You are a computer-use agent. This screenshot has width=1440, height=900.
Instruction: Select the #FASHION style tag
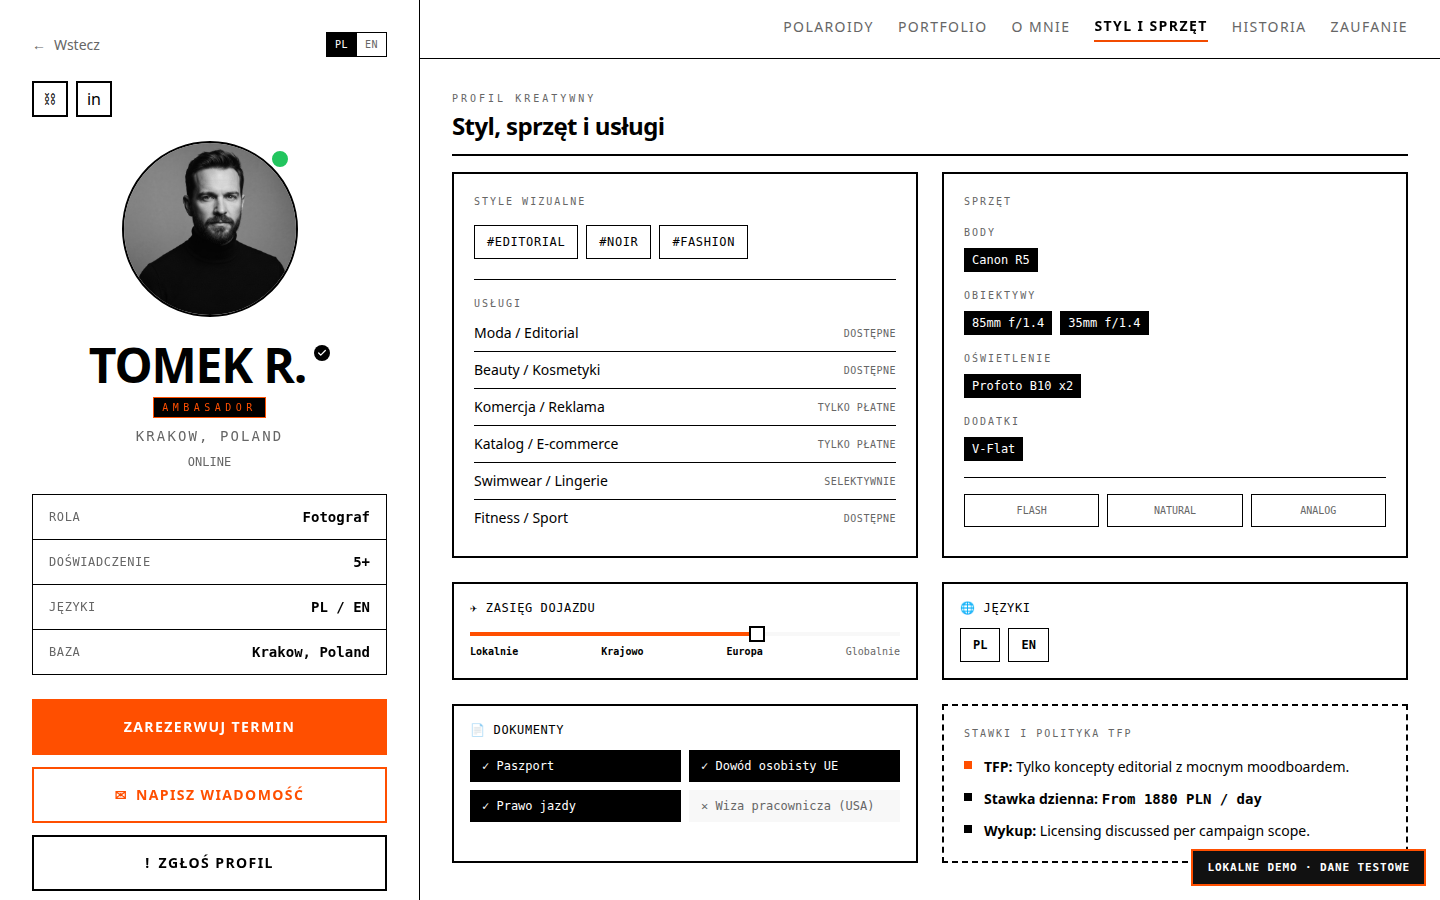click(703, 242)
